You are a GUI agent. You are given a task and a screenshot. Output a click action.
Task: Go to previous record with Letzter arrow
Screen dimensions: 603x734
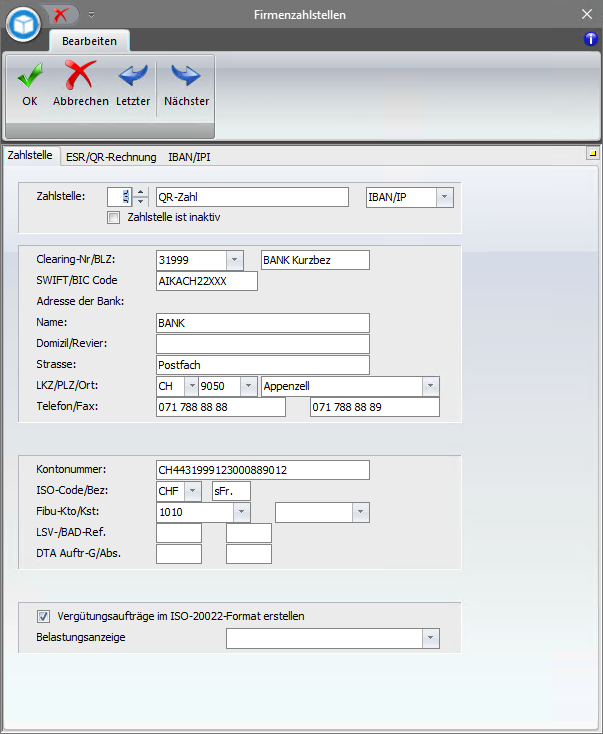pyautogui.click(x=132, y=76)
